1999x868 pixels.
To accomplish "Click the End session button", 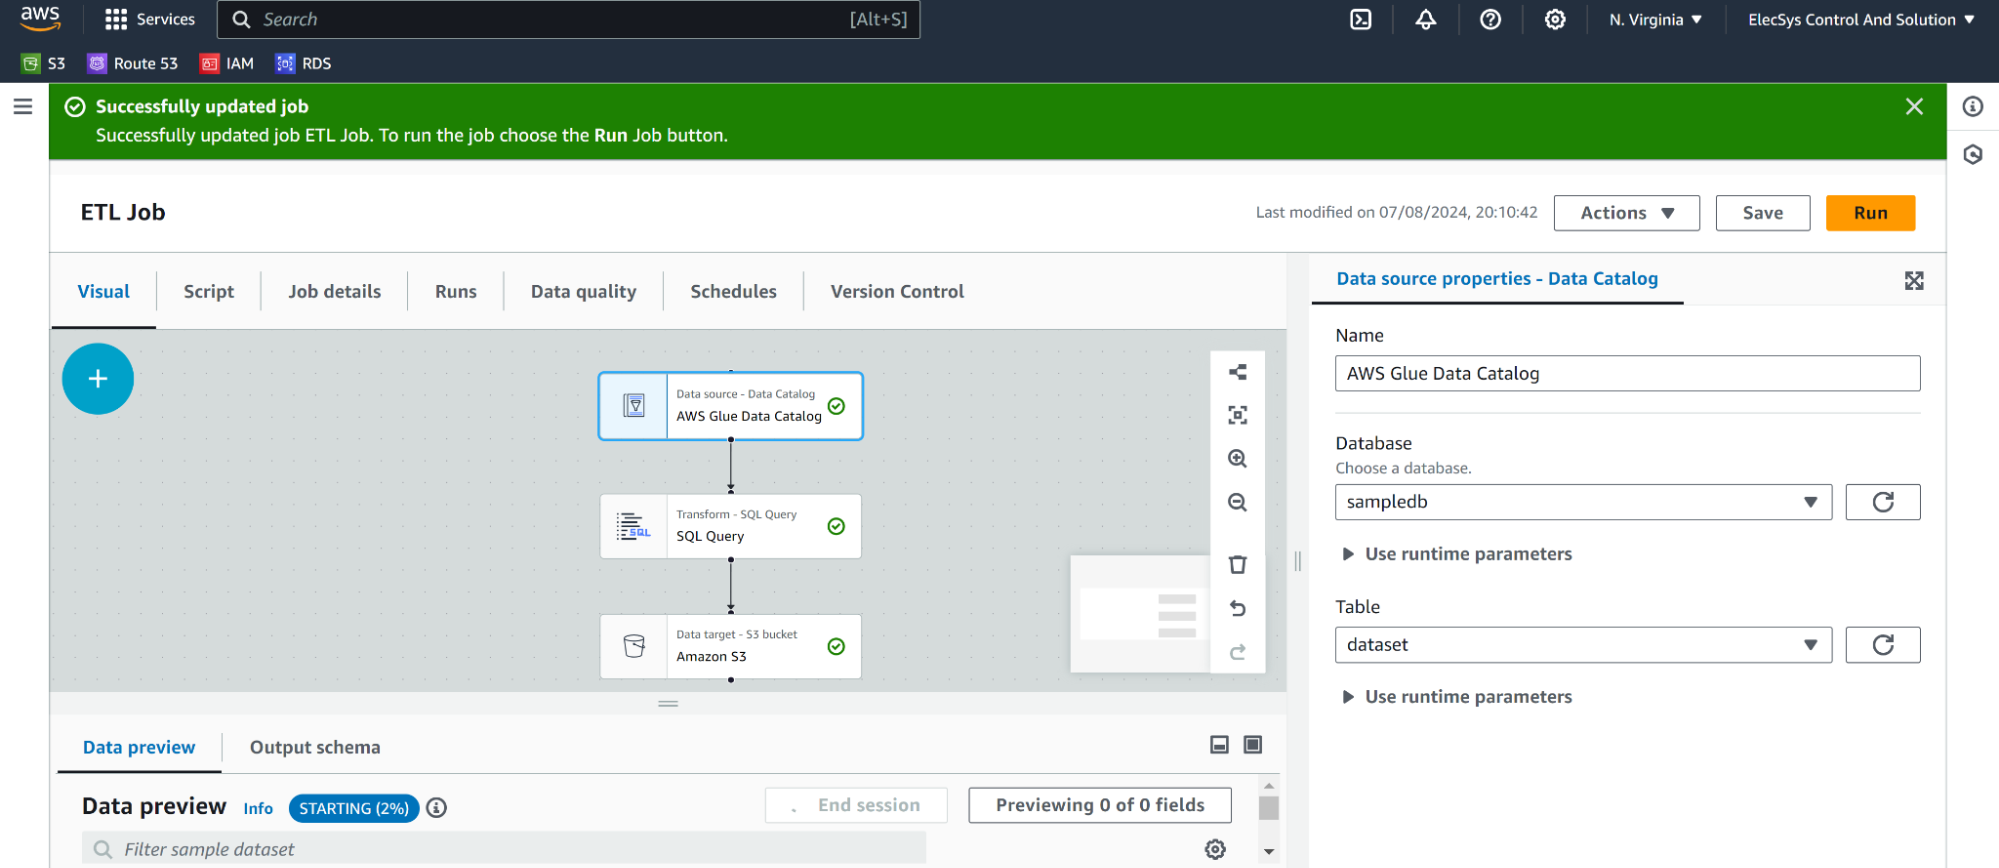I will point(856,805).
